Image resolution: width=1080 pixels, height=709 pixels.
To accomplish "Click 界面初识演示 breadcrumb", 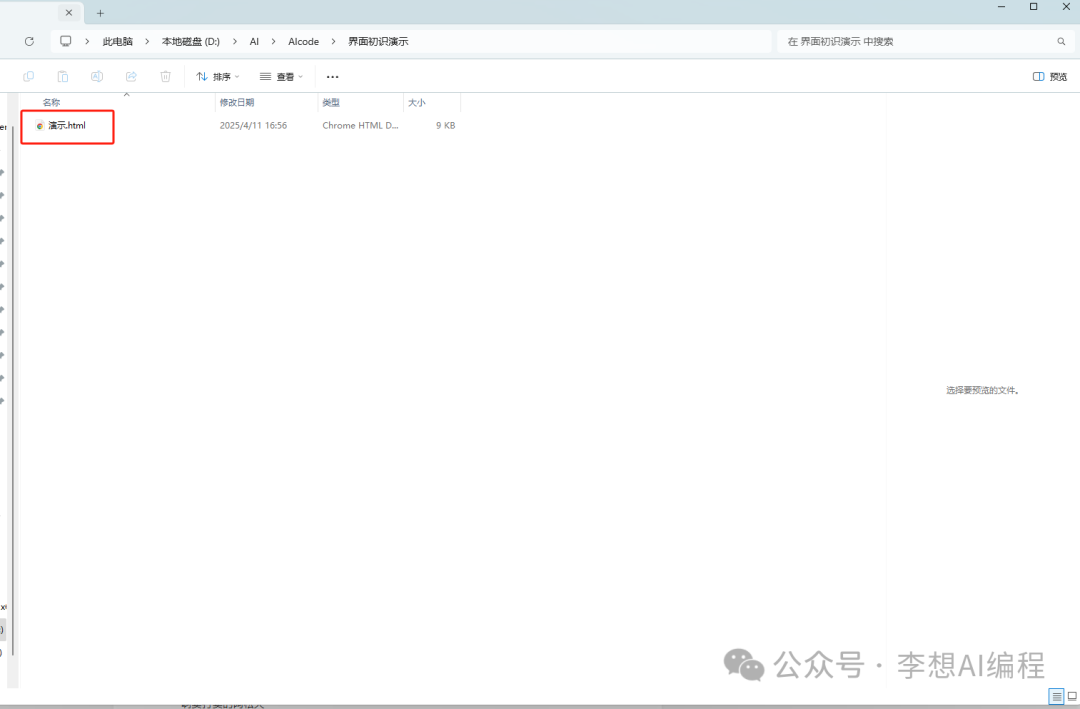I will click(x=378, y=41).
